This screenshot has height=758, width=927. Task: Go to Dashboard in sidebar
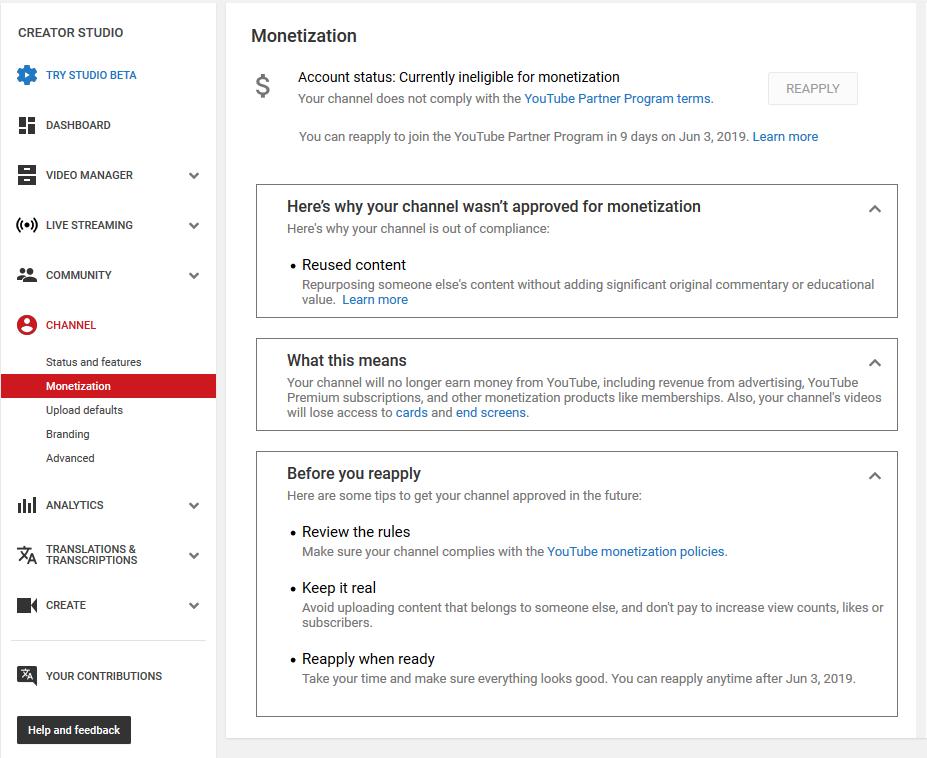coord(78,125)
